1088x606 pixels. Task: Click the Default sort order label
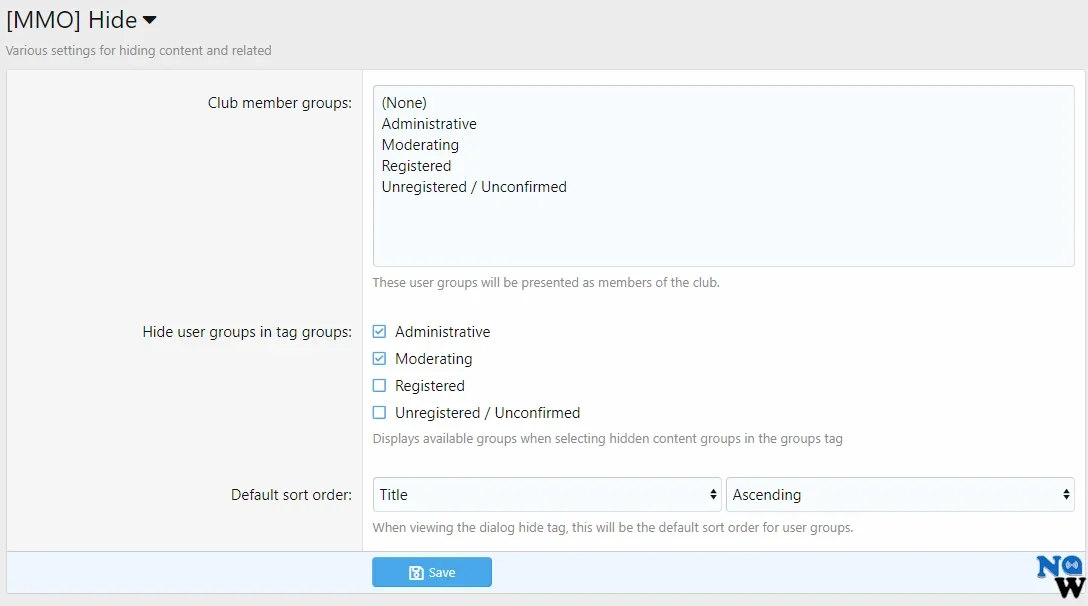pyautogui.click(x=291, y=495)
